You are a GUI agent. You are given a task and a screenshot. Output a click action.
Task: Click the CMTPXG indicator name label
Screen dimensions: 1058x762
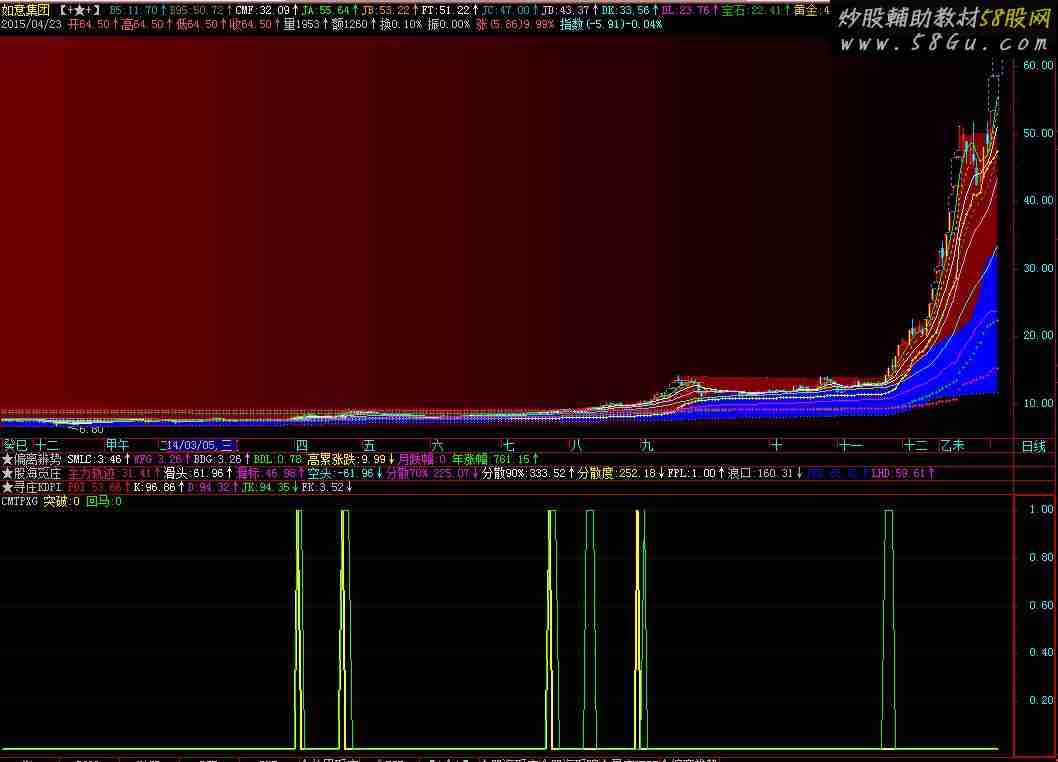[20, 501]
